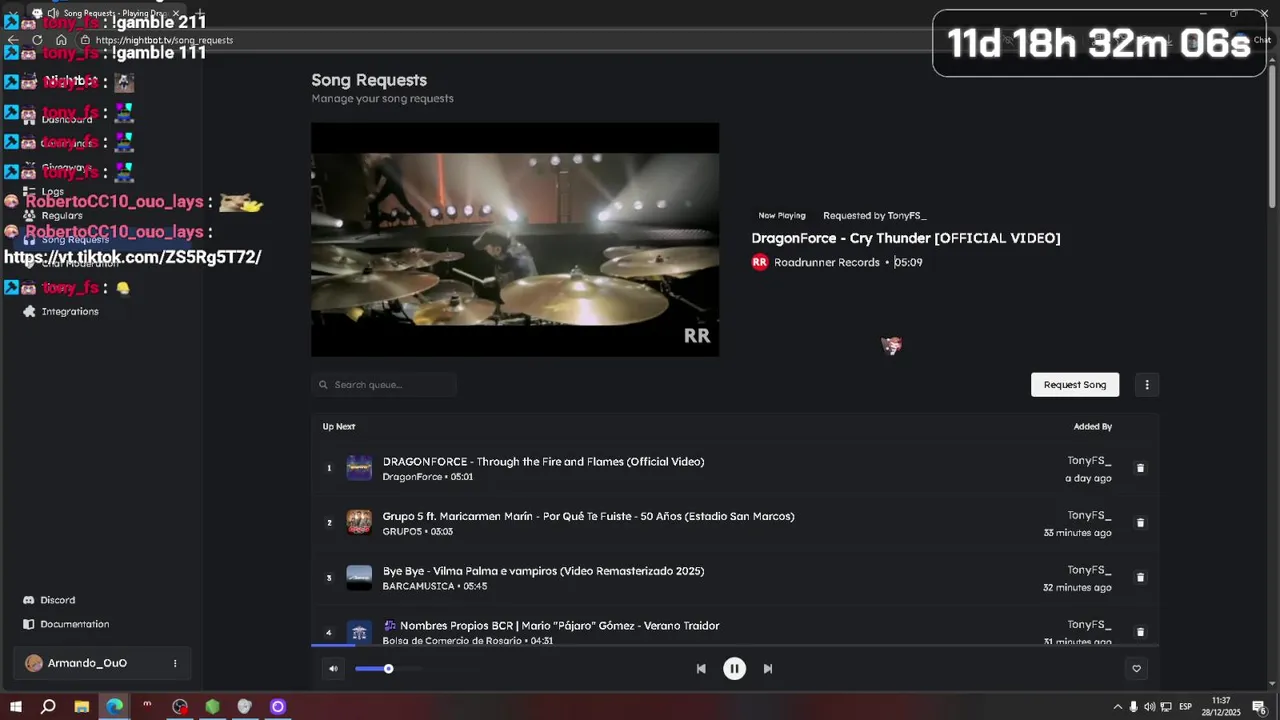1280x720 pixels.
Task: Open Windows taskbar search
Action: pyautogui.click(x=48, y=706)
